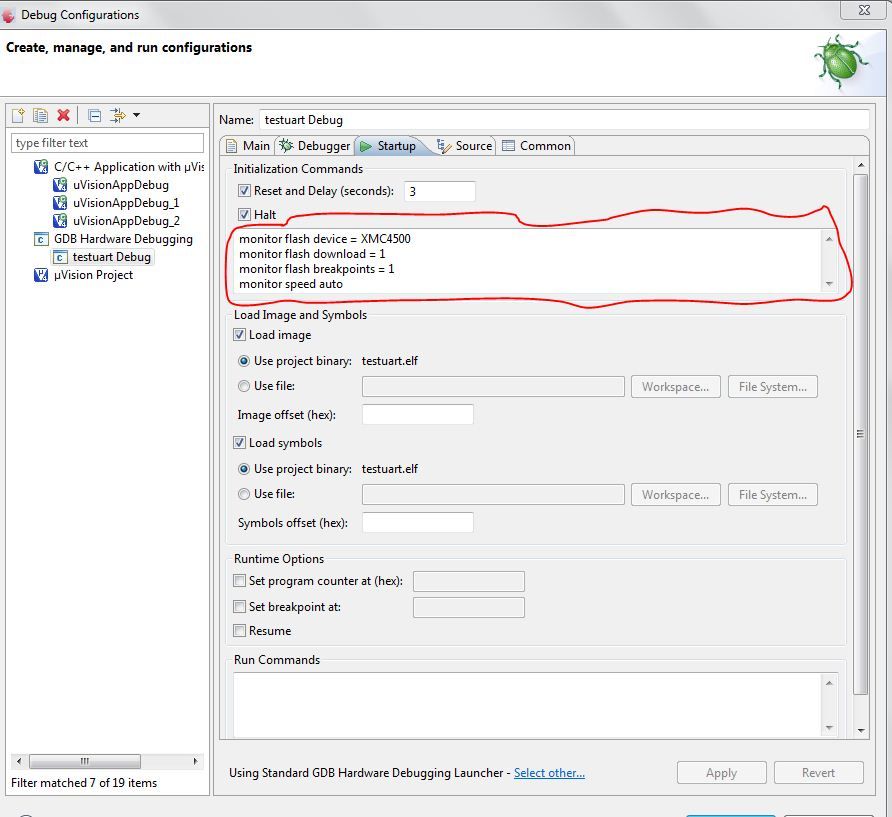Click the Apply button

pyautogui.click(x=721, y=773)
